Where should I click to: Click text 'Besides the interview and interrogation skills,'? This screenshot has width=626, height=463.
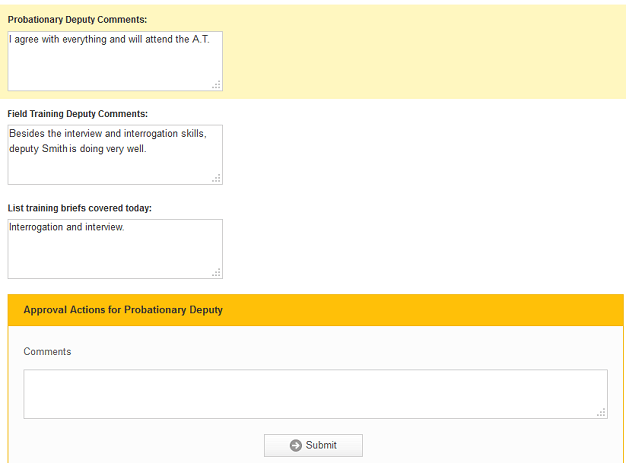click(x=108, y=133)
